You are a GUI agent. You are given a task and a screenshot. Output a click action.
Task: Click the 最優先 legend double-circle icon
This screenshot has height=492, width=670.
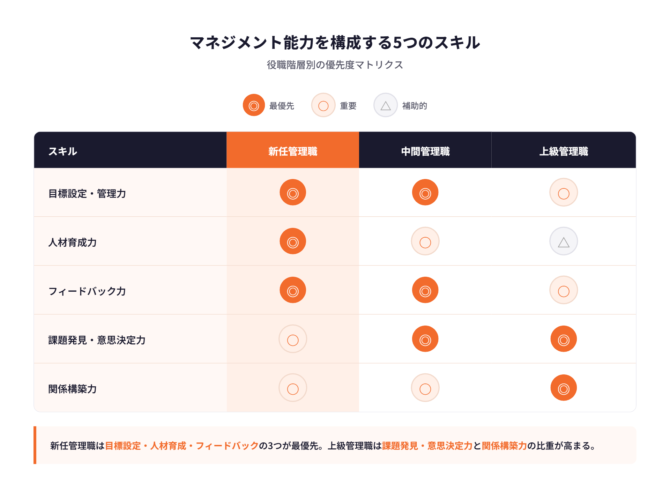pyautogui.click(x=254, y=105)
